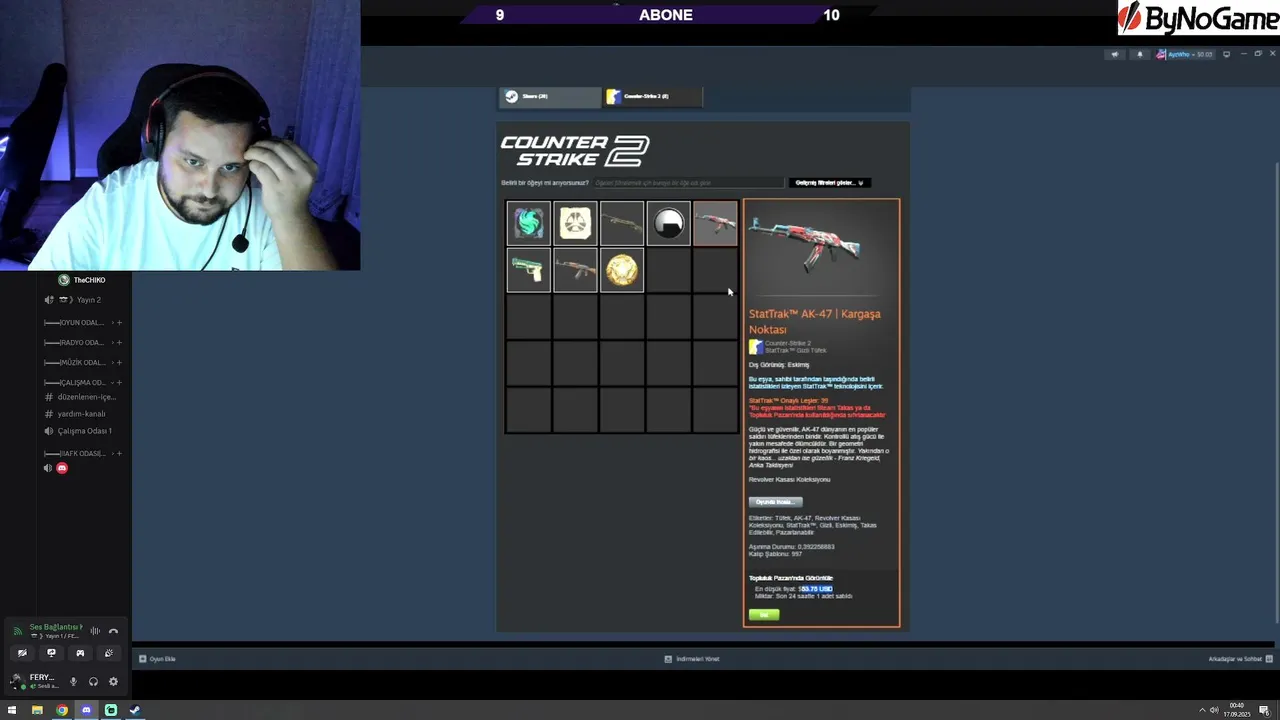Open the Steam account wallet dropdown
This screenshot has height=720, width=1280.
pyautogui.click(x=1185, y=54)
